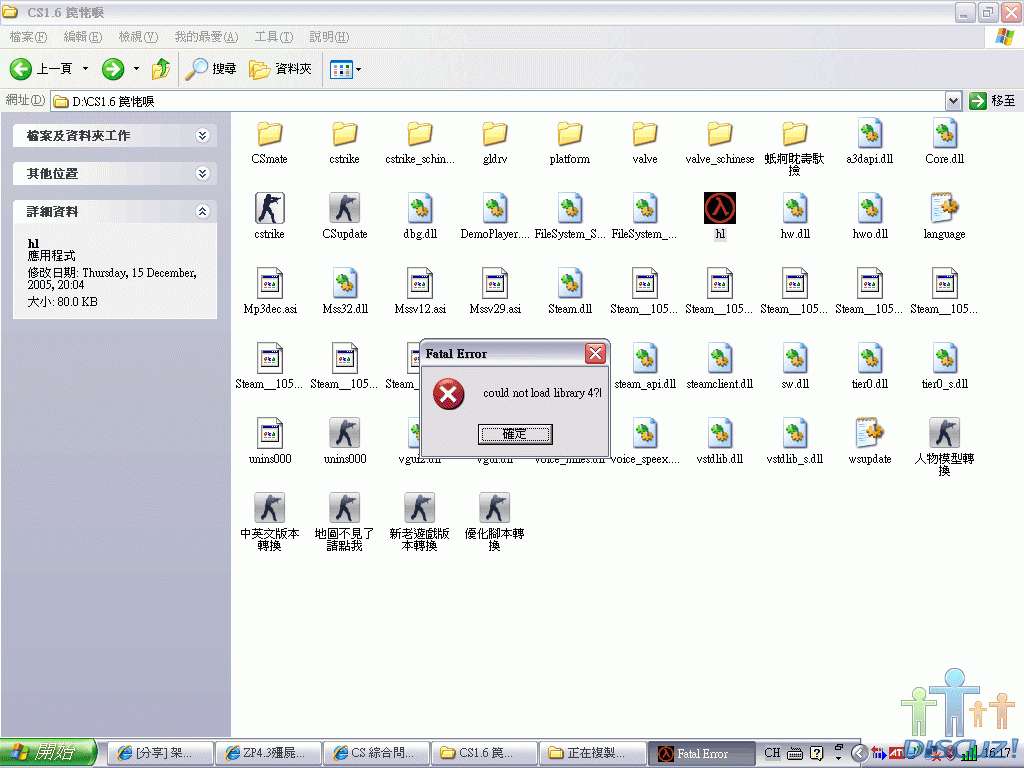Switch to [分享] IE taskbar window
Viewport: 1024px width, 768px height.
pyautogui.click(x=161, y=753)
